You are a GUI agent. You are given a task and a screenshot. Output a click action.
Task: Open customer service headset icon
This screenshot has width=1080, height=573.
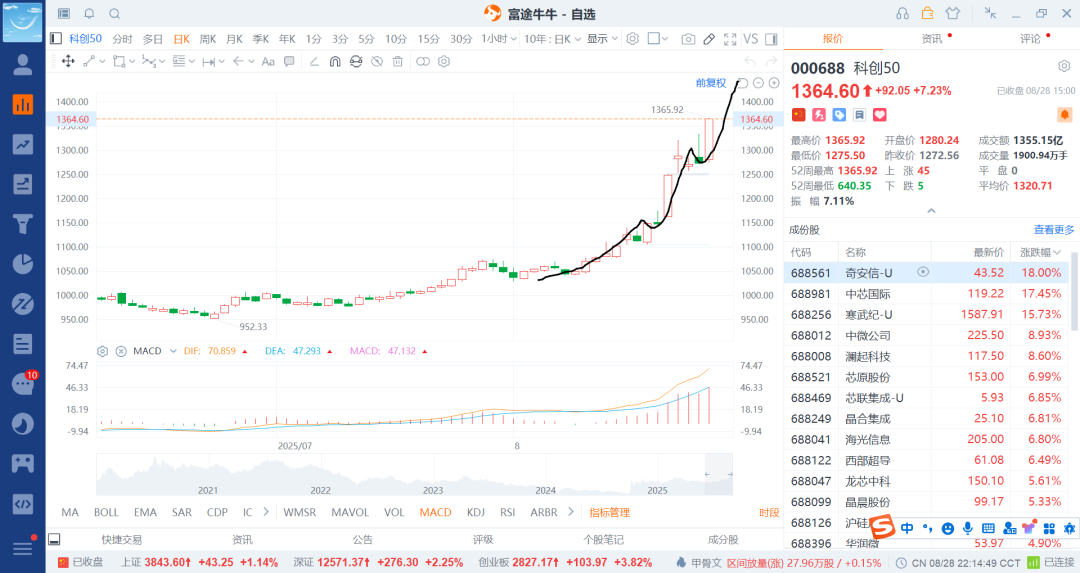click(902, 14)
